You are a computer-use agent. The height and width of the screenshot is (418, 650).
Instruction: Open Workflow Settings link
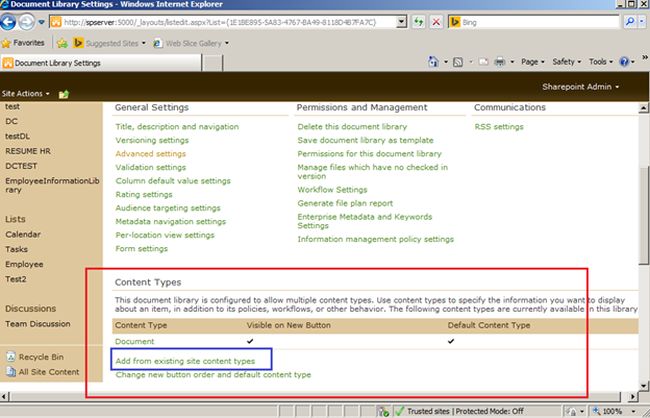[x=332, y=190]
